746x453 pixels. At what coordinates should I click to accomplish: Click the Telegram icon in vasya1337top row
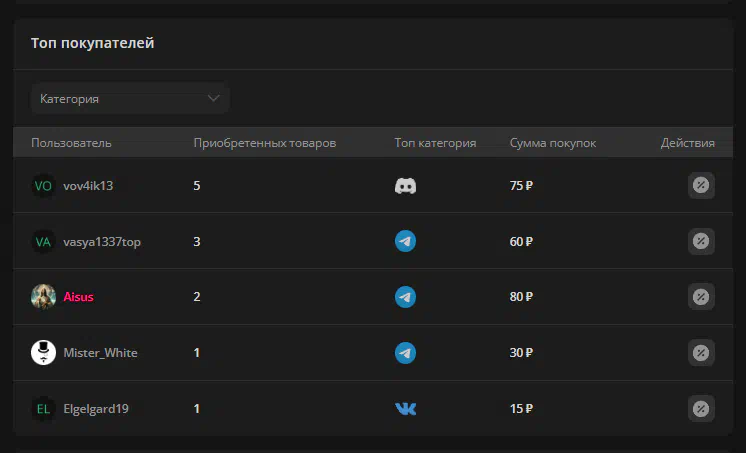coord(405,241)
